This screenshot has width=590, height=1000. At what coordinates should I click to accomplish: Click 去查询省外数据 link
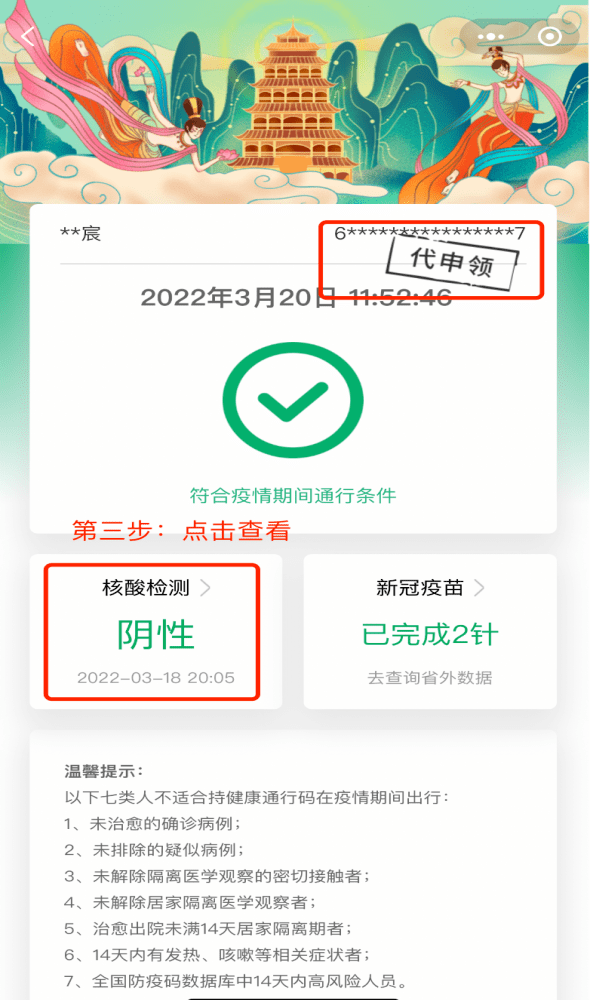[x=430, y=677]
